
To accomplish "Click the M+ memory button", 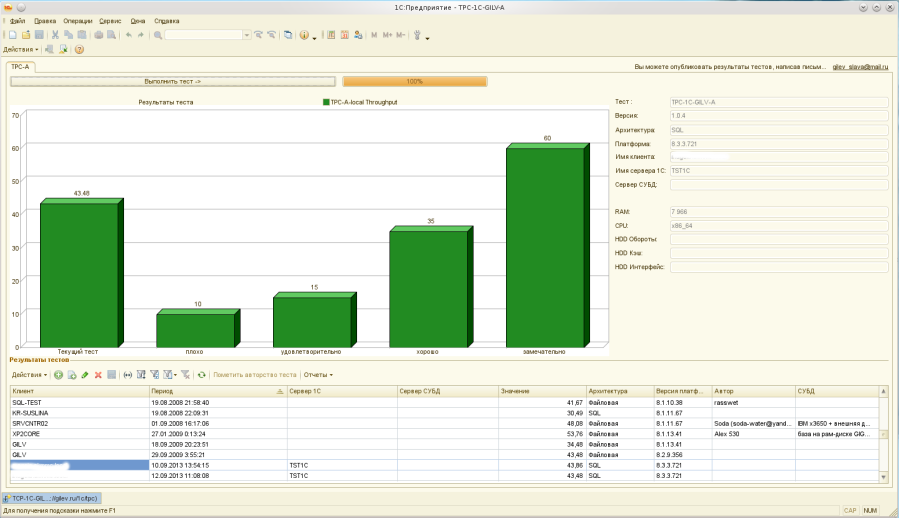I will click(x=388, y=35).
